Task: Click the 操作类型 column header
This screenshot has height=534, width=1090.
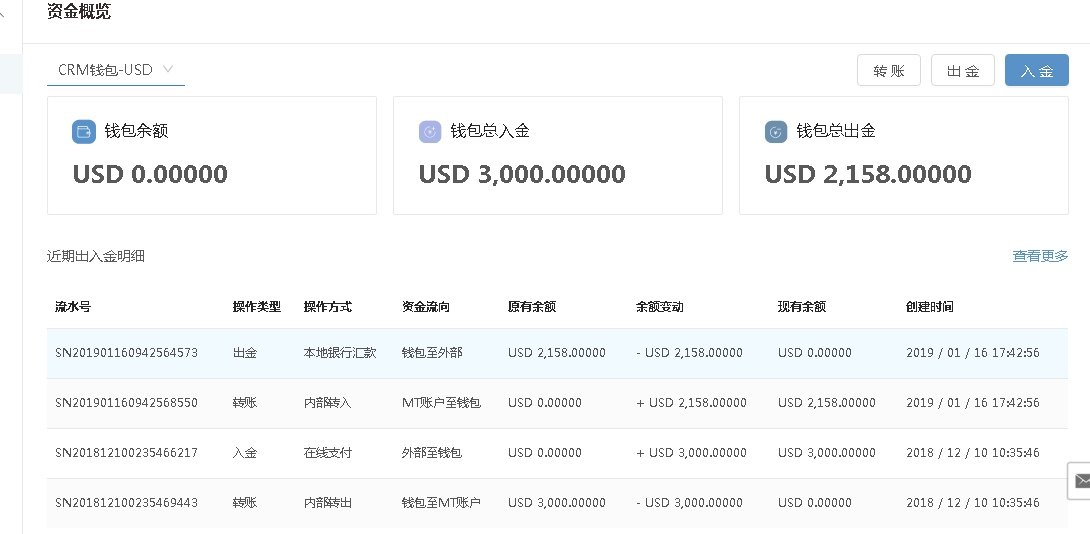Action: tap(256, 307)
